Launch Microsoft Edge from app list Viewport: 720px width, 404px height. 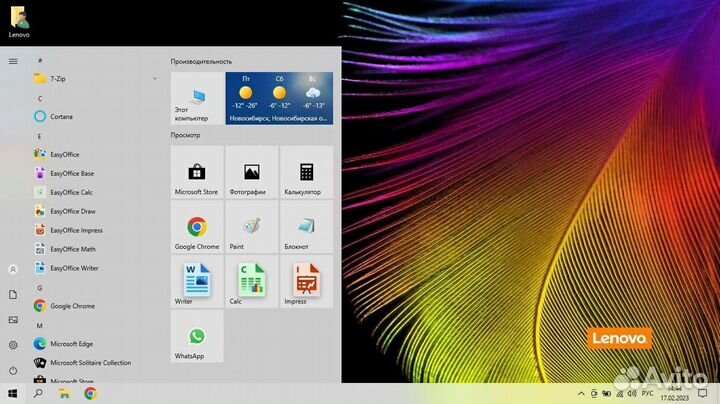(96, 343)
